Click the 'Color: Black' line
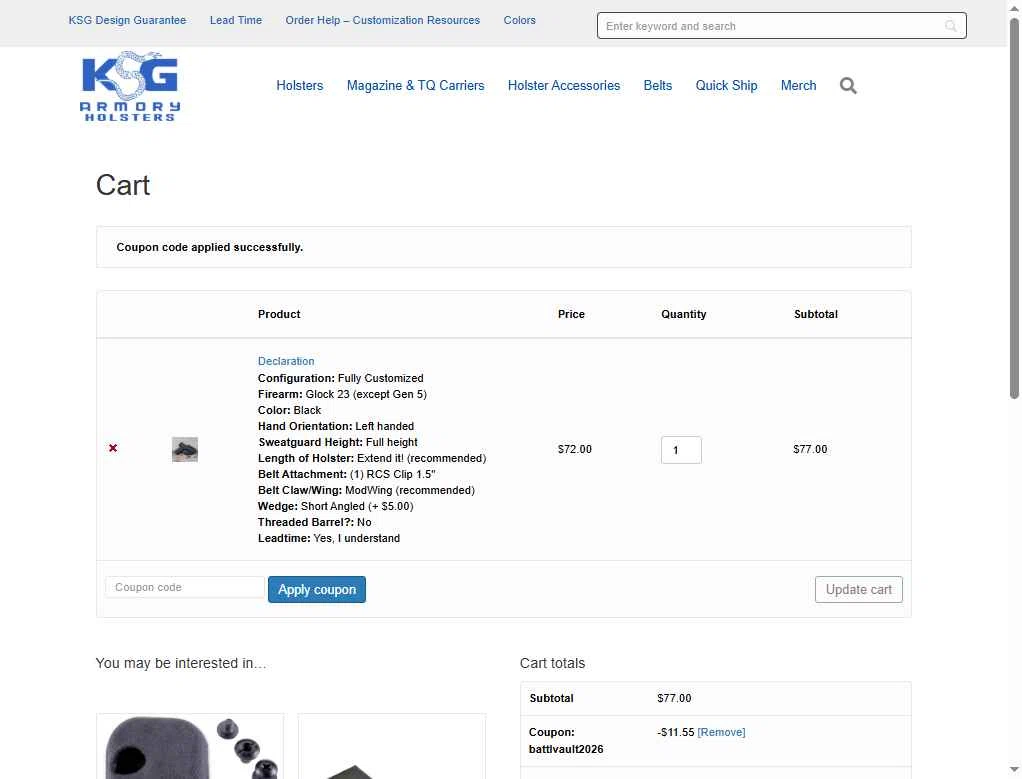 coord(289,410)
